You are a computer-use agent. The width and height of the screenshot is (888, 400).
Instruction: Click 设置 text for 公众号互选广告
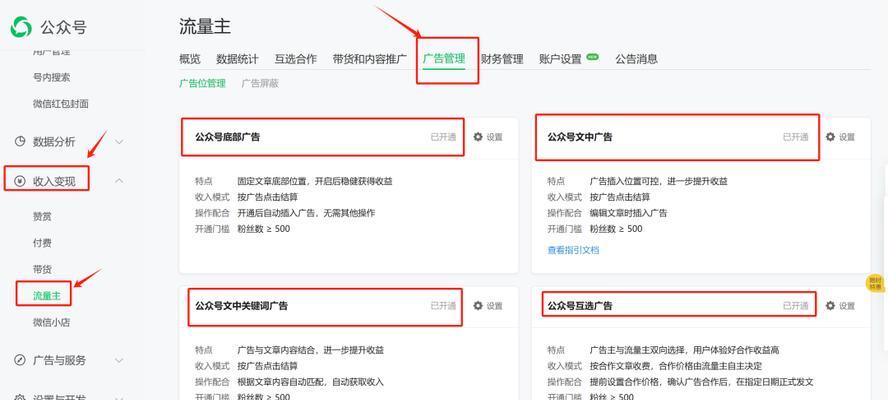[x=847, y=306]
